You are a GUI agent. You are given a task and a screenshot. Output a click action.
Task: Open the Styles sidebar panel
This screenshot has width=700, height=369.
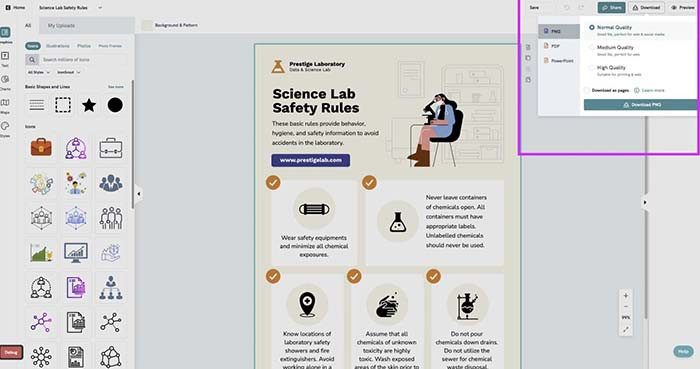(x=5, y=126)
